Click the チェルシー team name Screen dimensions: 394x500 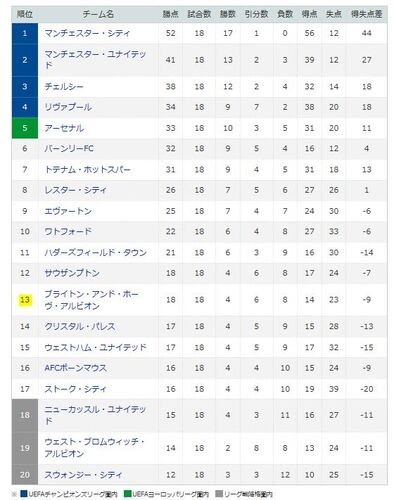[64, 87]
